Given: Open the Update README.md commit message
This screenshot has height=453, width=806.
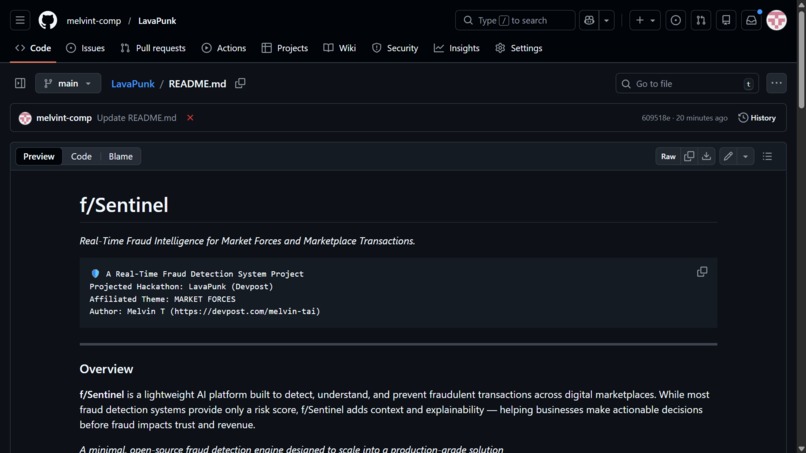Looking at the screenshot, I should click(x=137, y=118).
